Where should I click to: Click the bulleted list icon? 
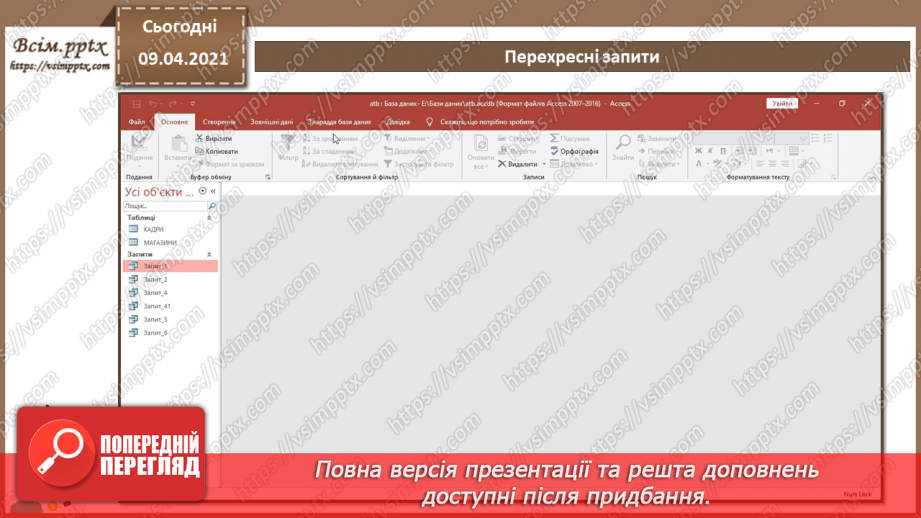[x=815, y=138]
